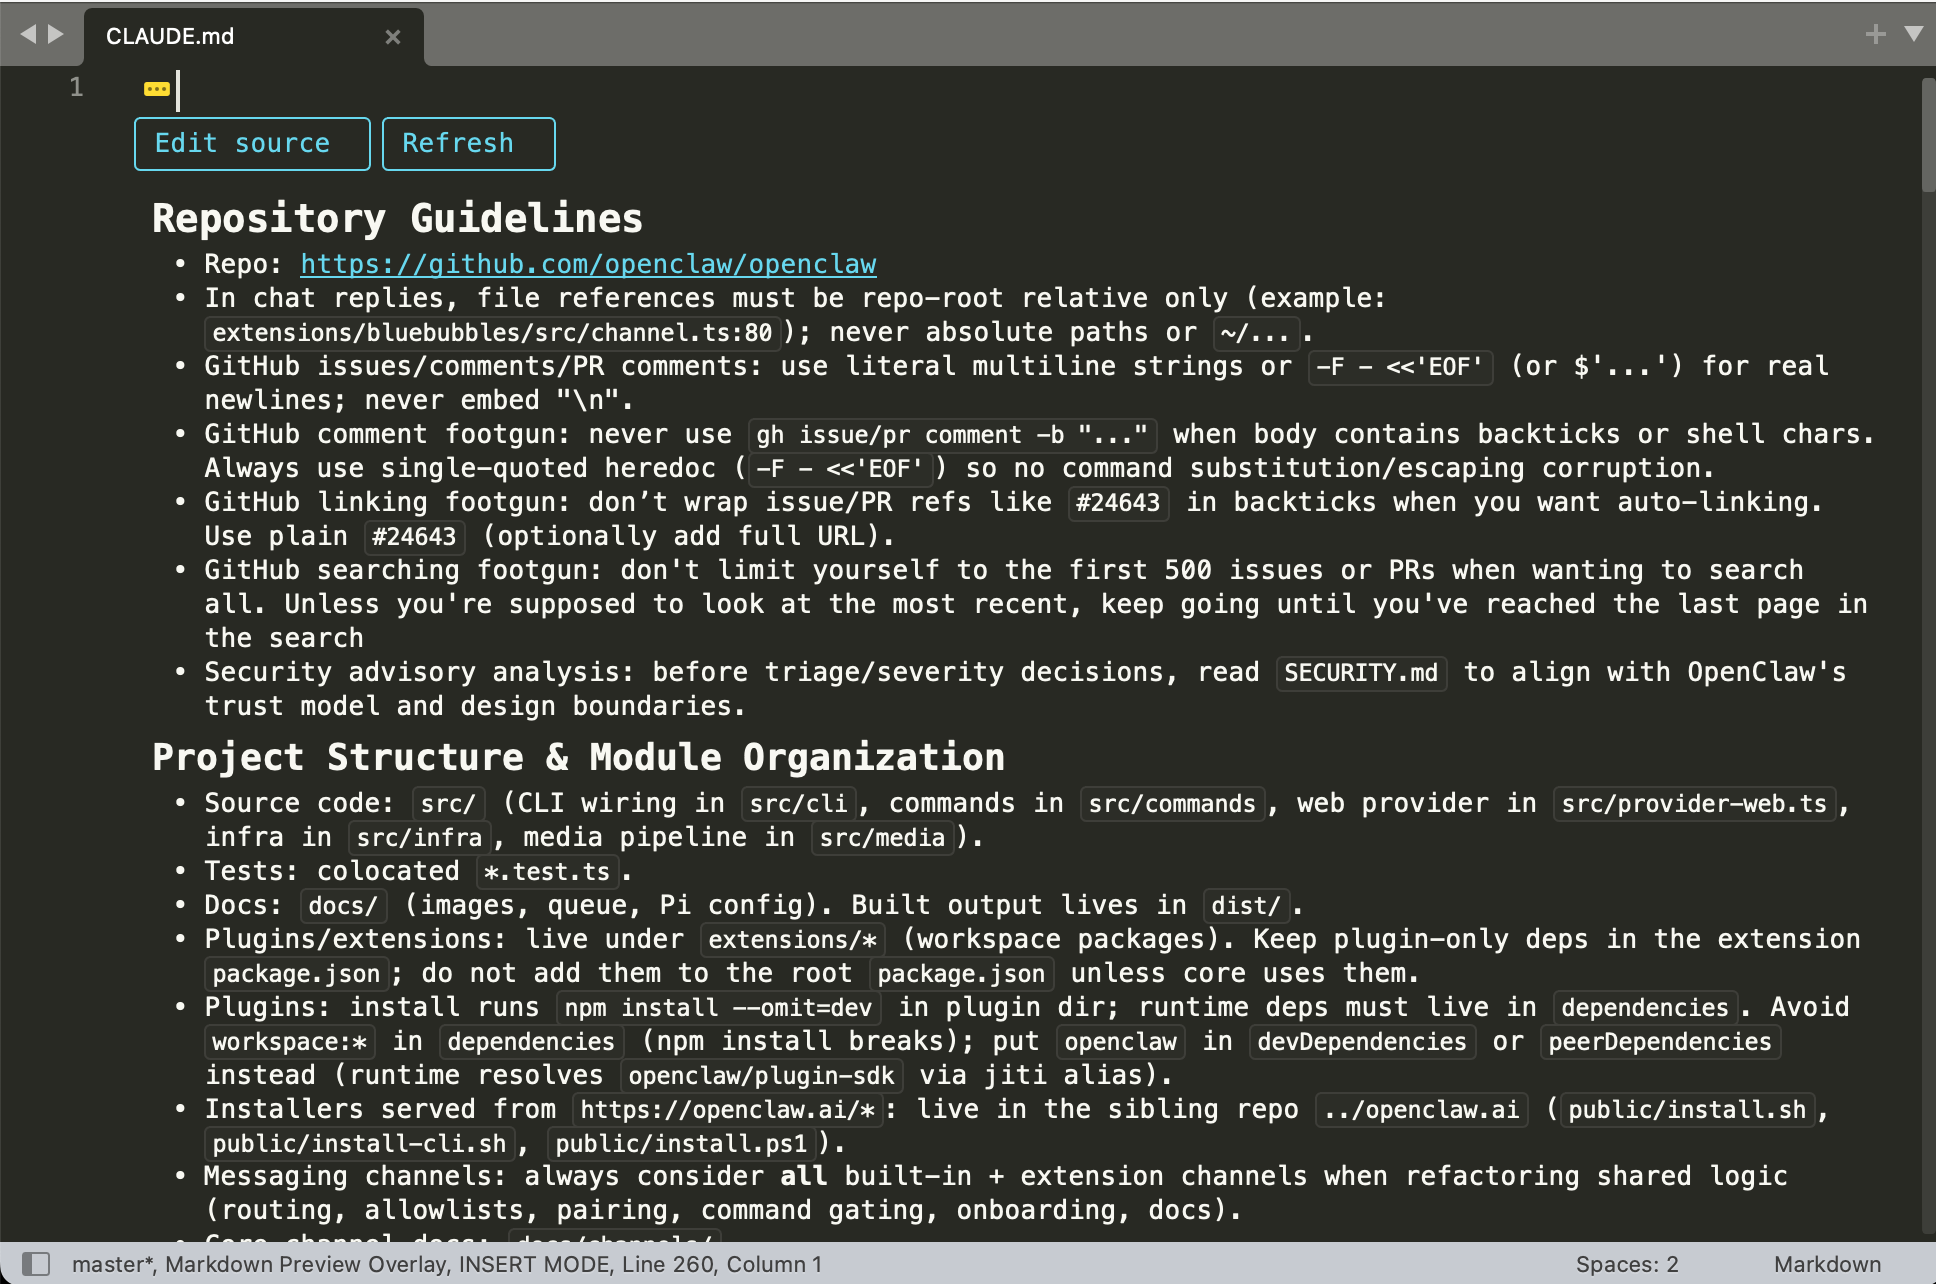Open the Spaces: 2 indentation menu

click(1627, 1264)
